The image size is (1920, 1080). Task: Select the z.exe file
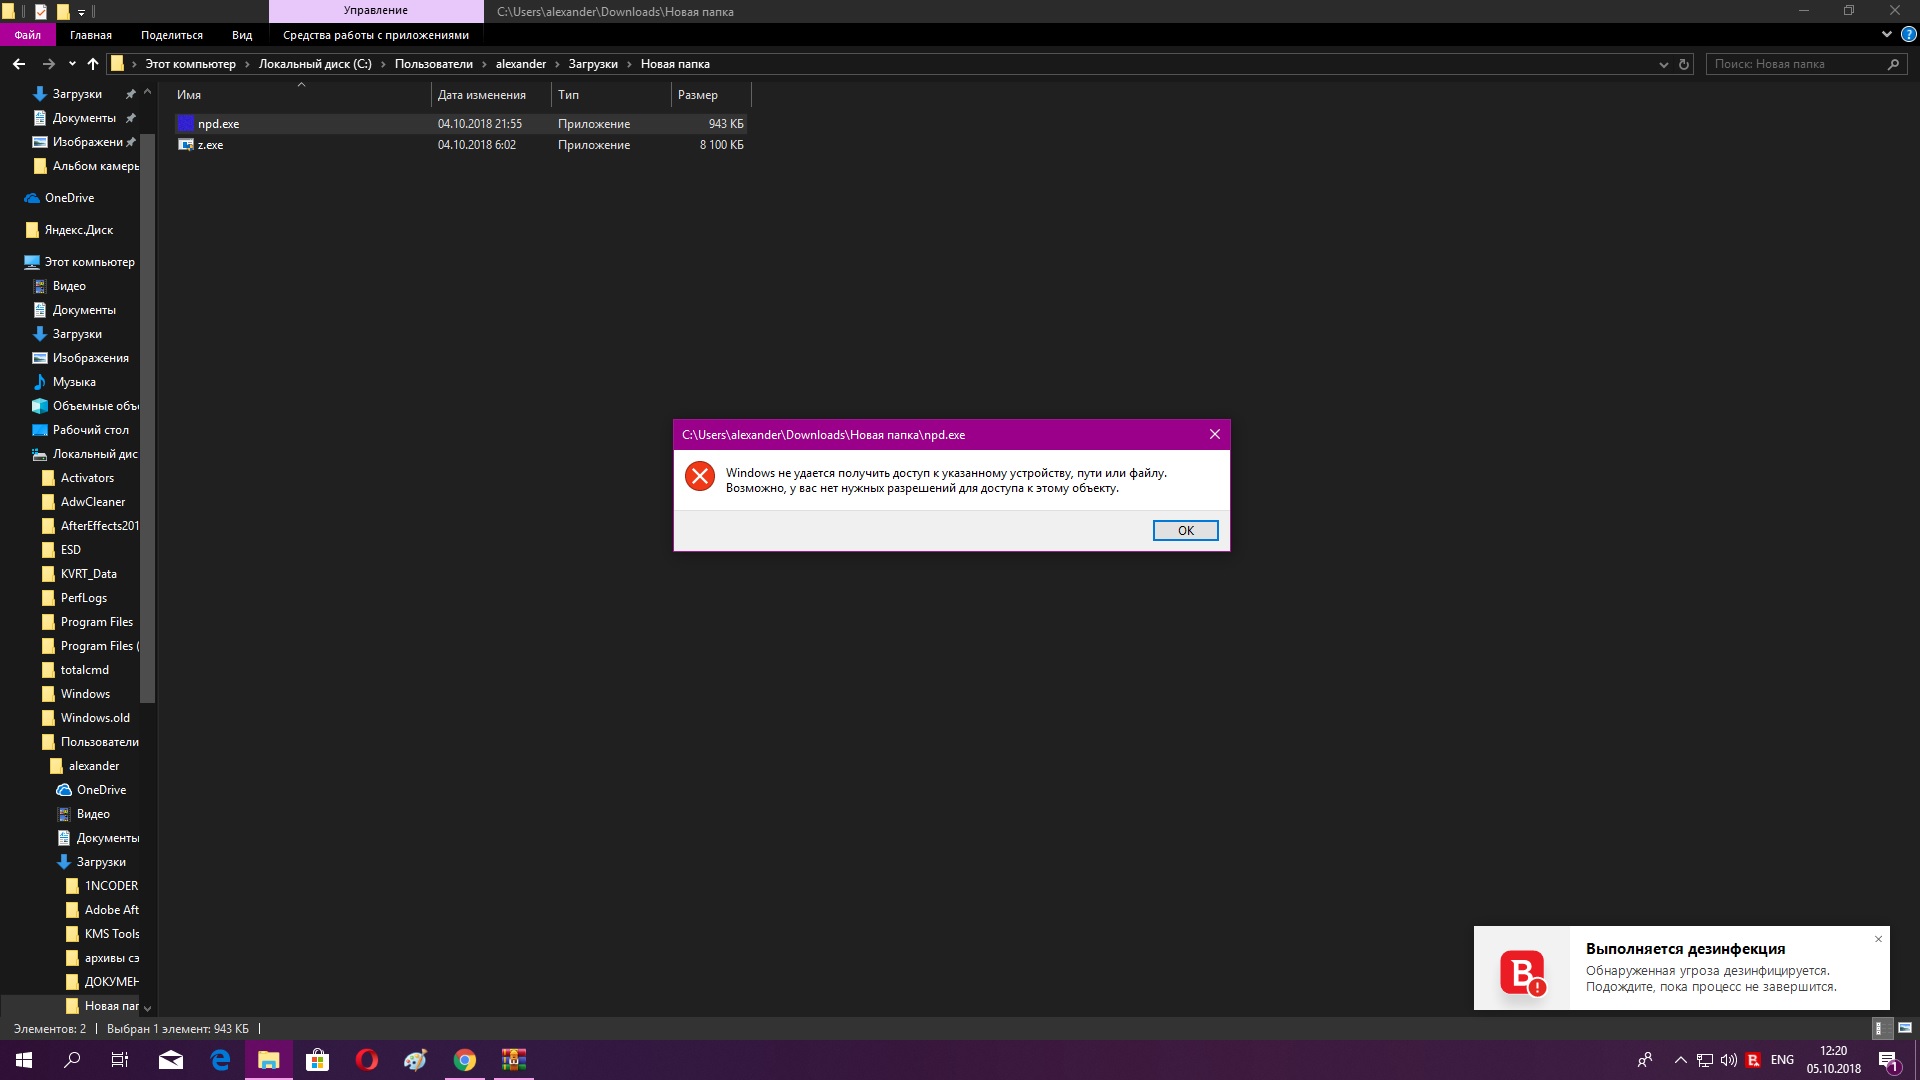210,145
